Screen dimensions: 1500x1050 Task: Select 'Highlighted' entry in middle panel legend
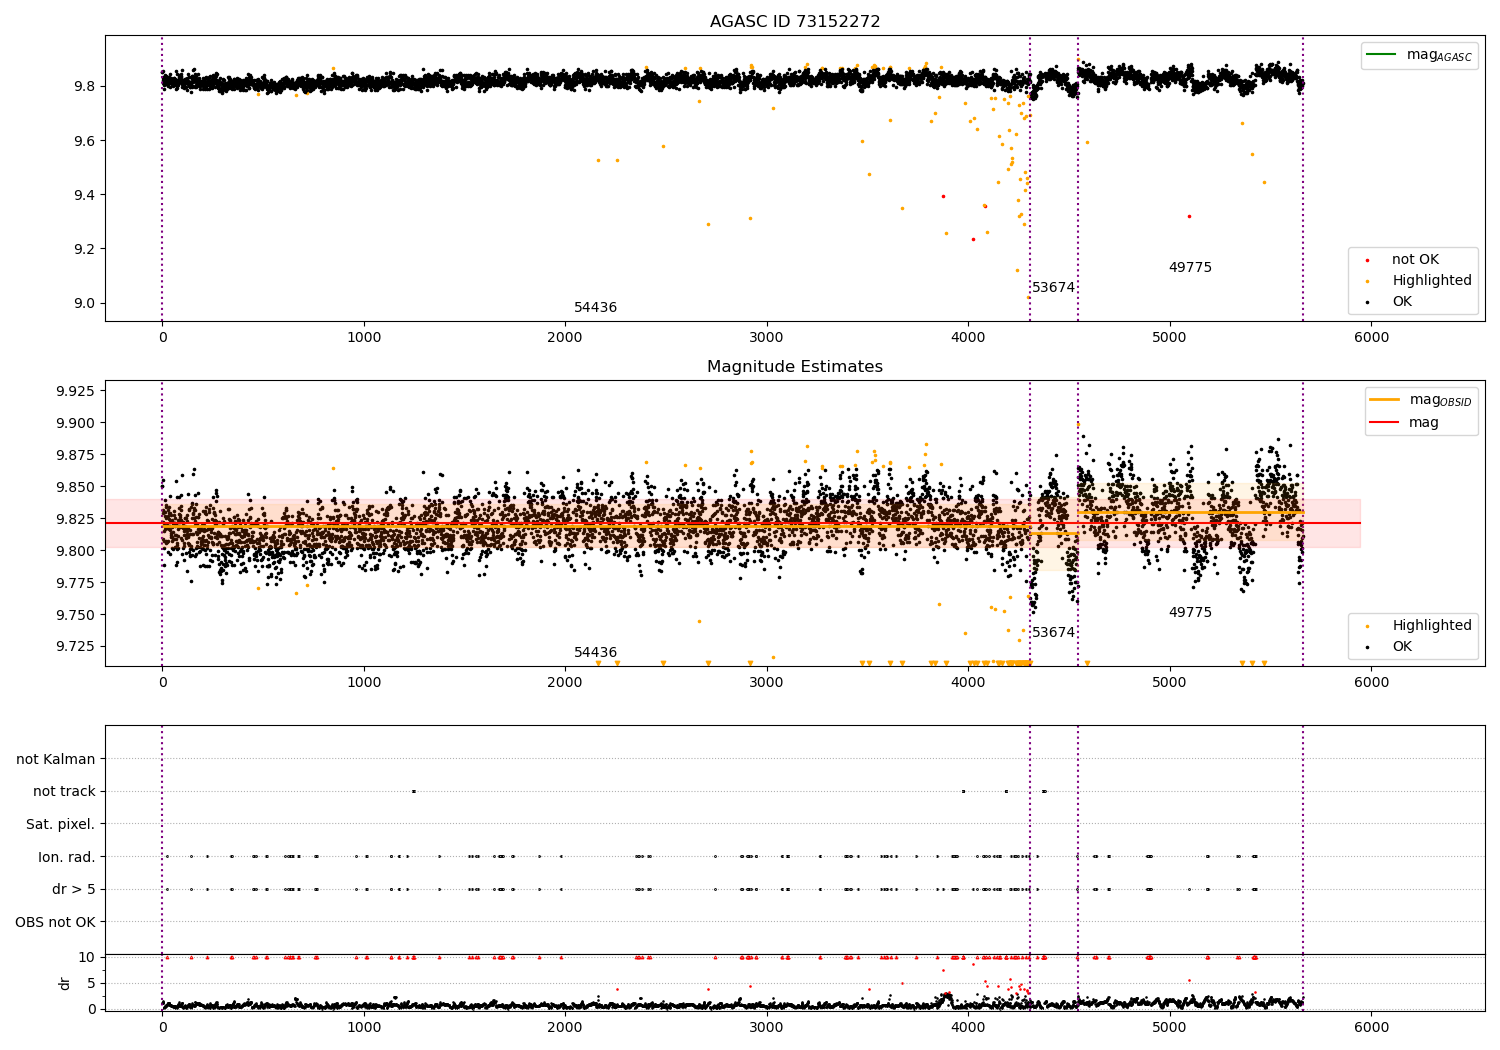(x=1432, y=626)
